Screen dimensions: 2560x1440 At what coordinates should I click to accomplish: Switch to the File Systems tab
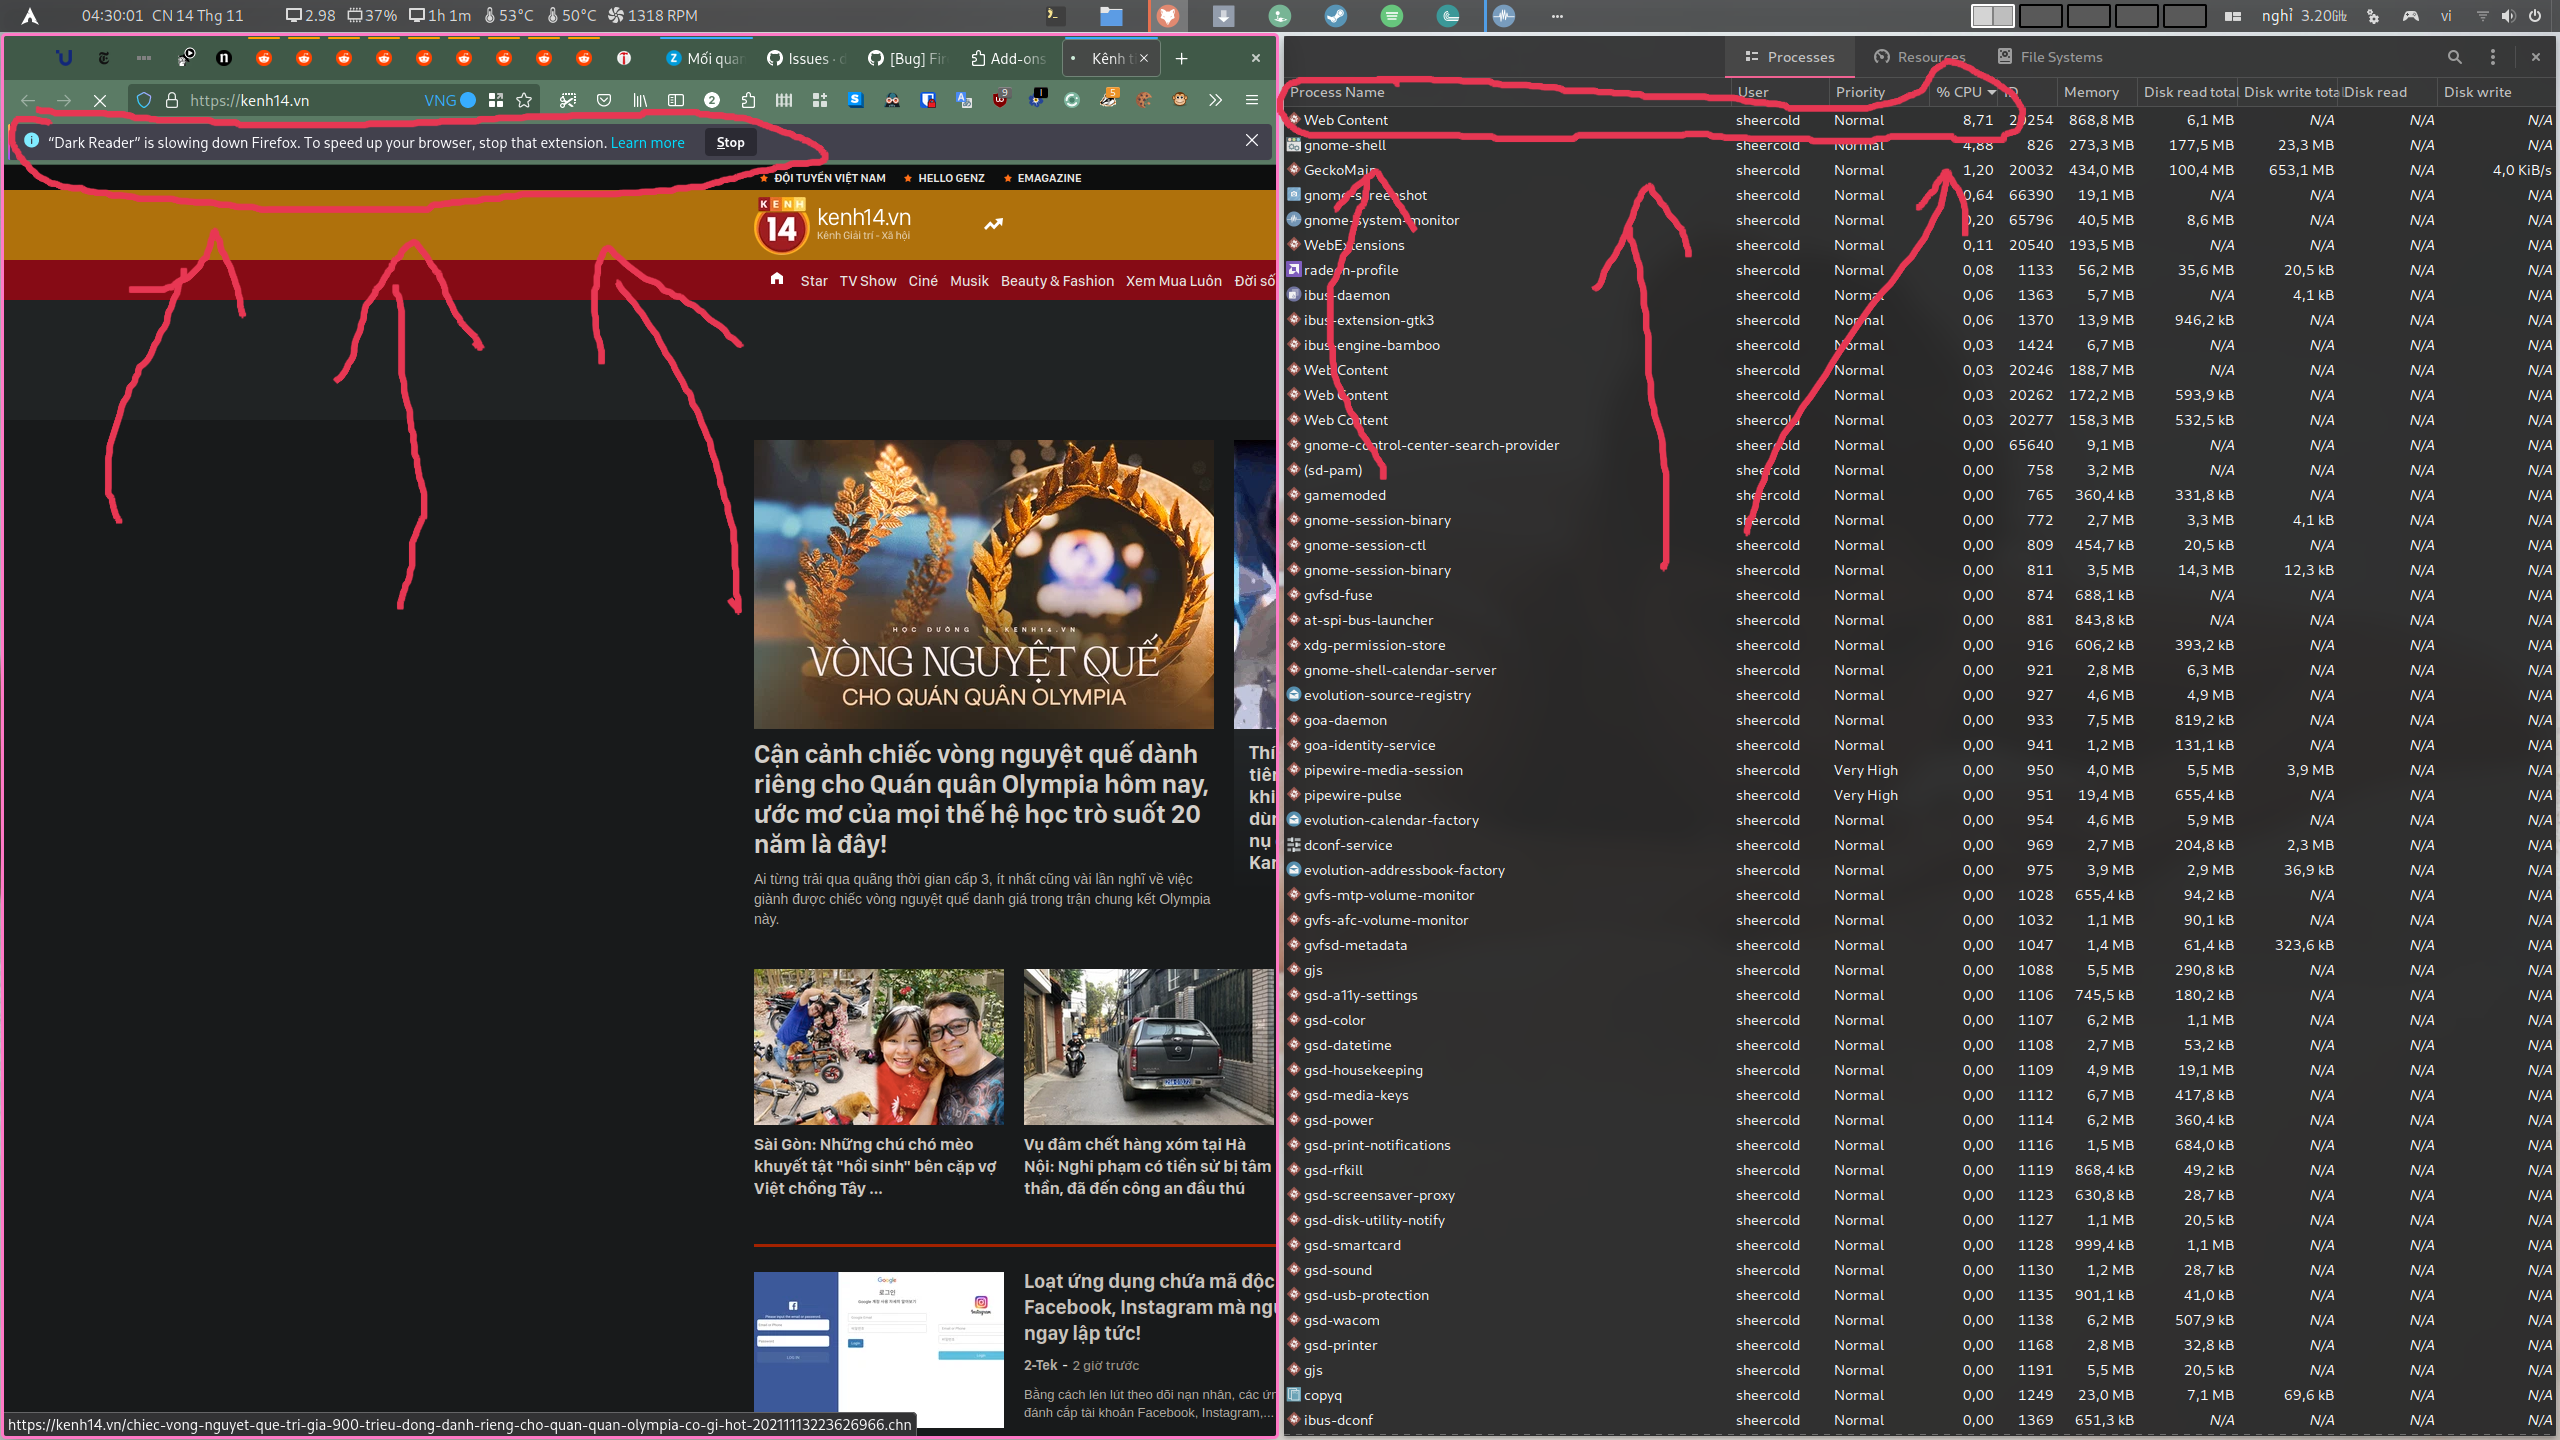click(x=2049, y=57)
